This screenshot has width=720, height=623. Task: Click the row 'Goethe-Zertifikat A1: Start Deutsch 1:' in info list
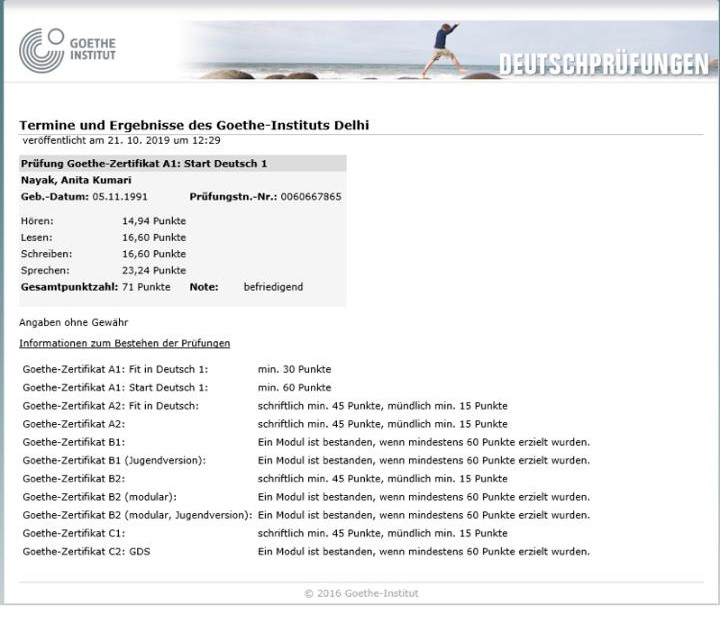(x=115, y=387)
